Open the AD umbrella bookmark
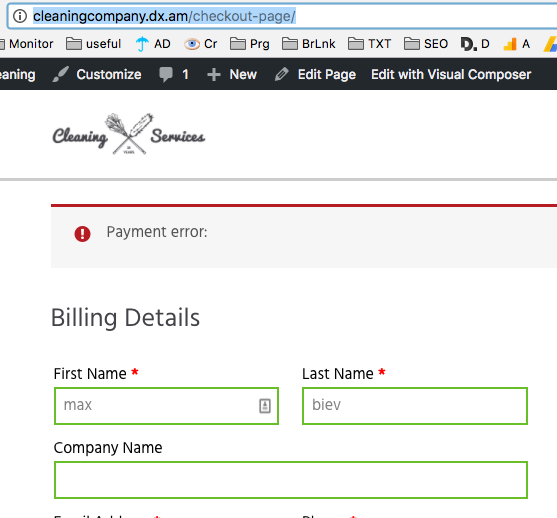Screen dimensions: 557x518 click(x=153, y=44)
